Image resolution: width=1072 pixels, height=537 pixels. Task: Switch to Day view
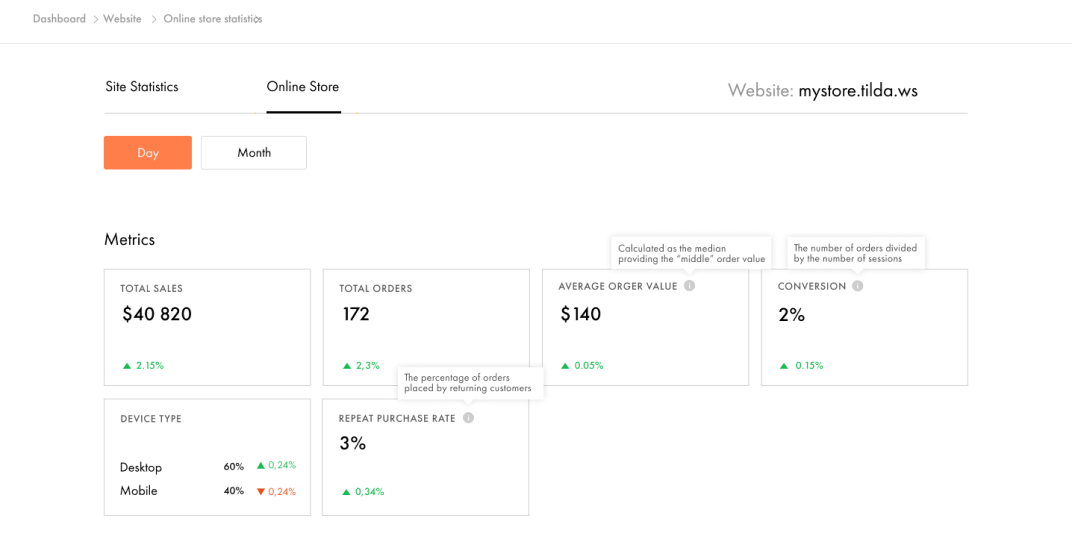pos(148,153)
